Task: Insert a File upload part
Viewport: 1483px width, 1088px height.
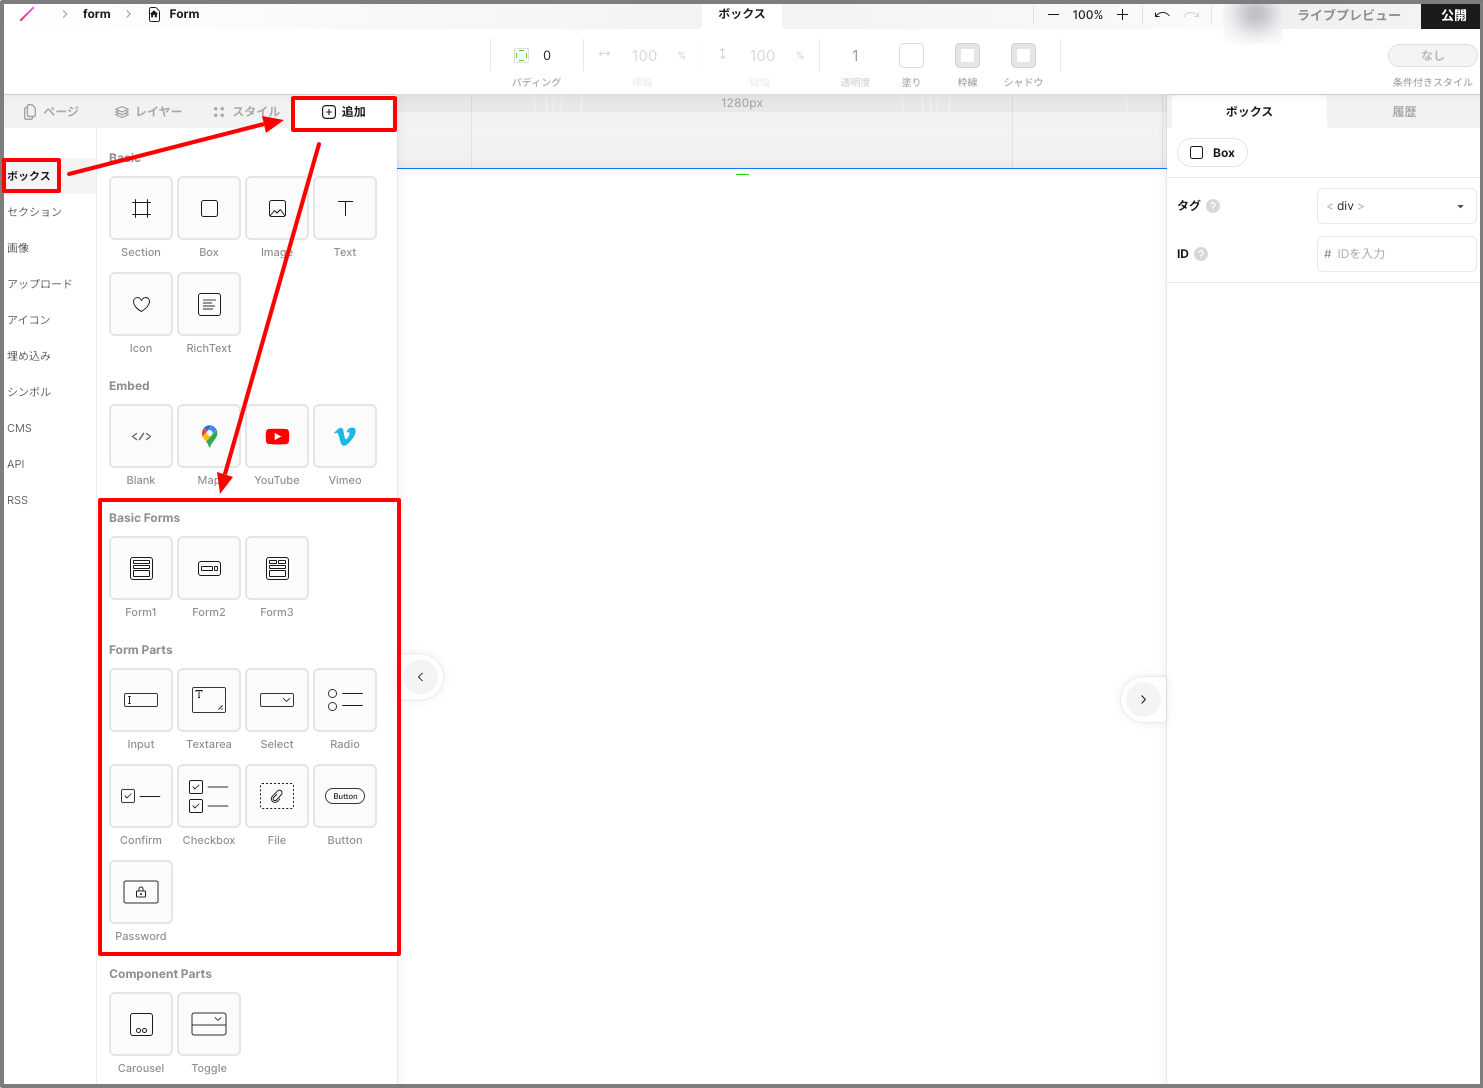Action: coord(277,796)
